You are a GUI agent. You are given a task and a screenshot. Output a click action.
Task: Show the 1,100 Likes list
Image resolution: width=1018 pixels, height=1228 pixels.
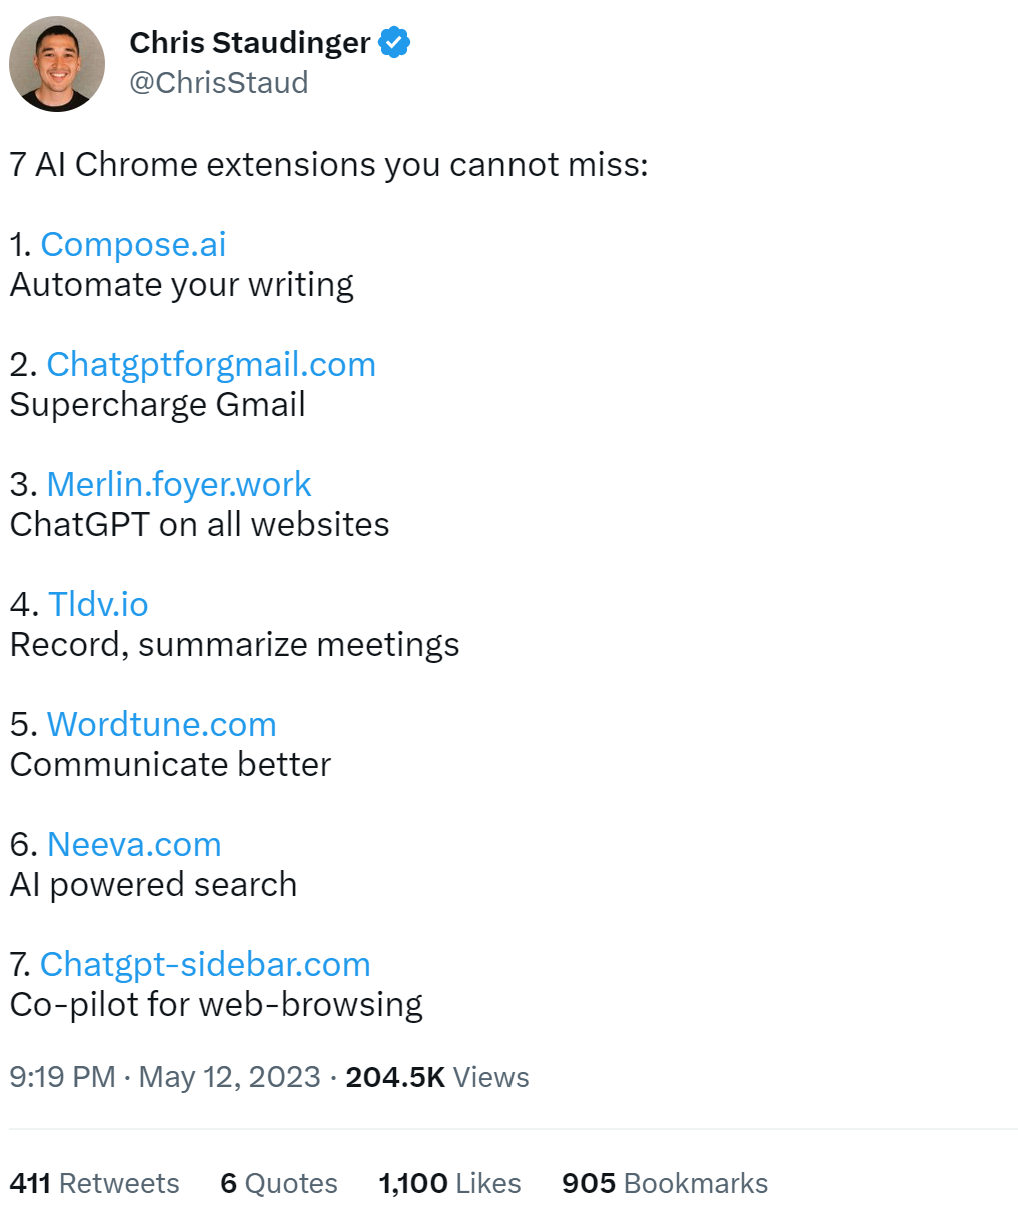450,1184
